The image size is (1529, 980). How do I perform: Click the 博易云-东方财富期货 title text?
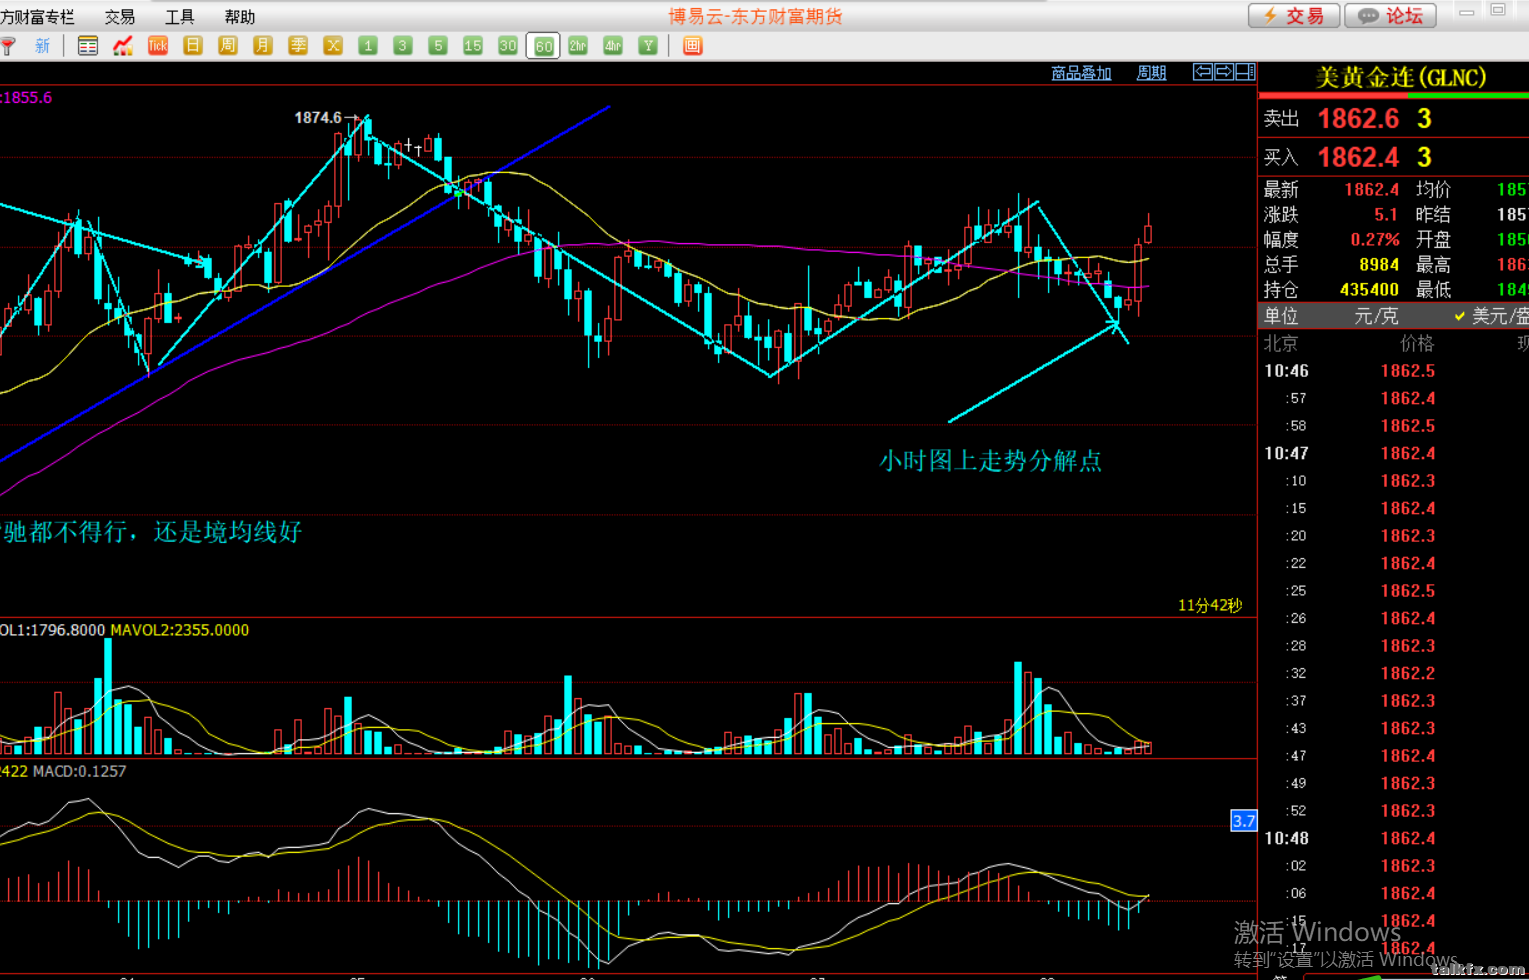756,16
